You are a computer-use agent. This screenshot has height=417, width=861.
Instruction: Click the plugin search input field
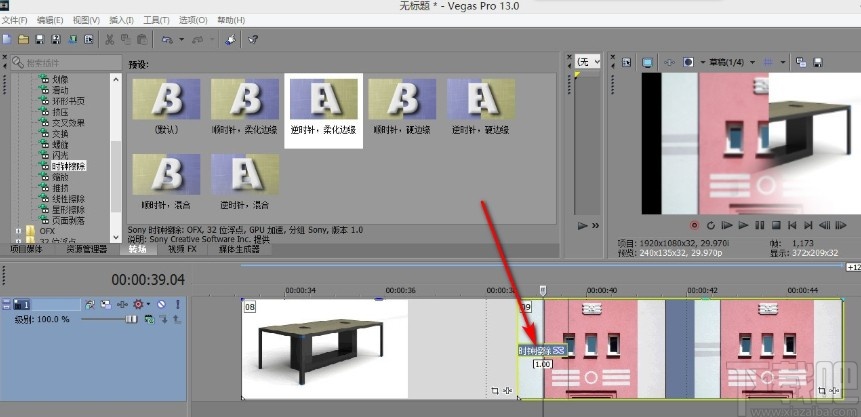point(66,63)
